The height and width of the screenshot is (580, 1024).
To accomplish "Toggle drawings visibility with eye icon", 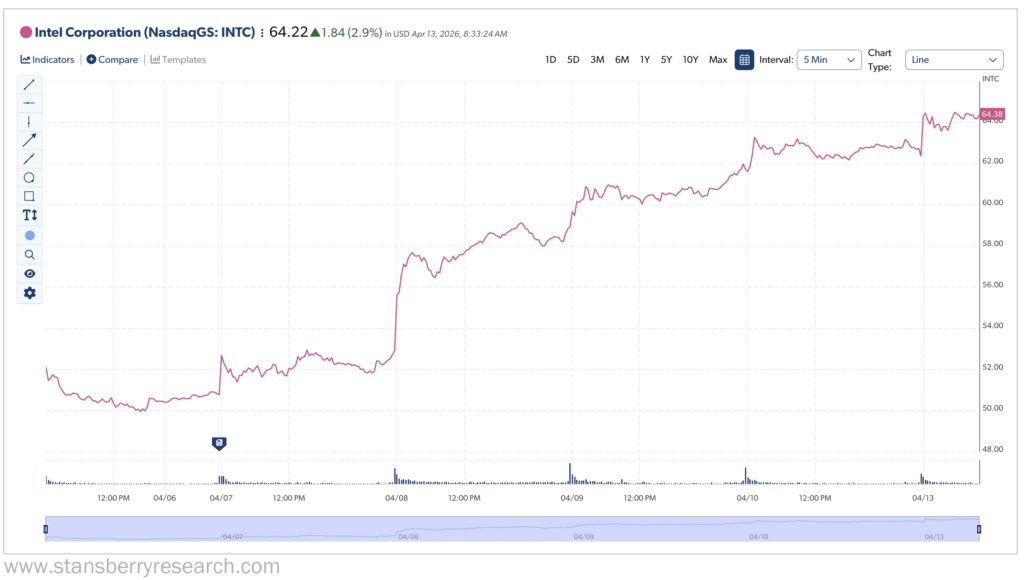I will tap(29, 273).
